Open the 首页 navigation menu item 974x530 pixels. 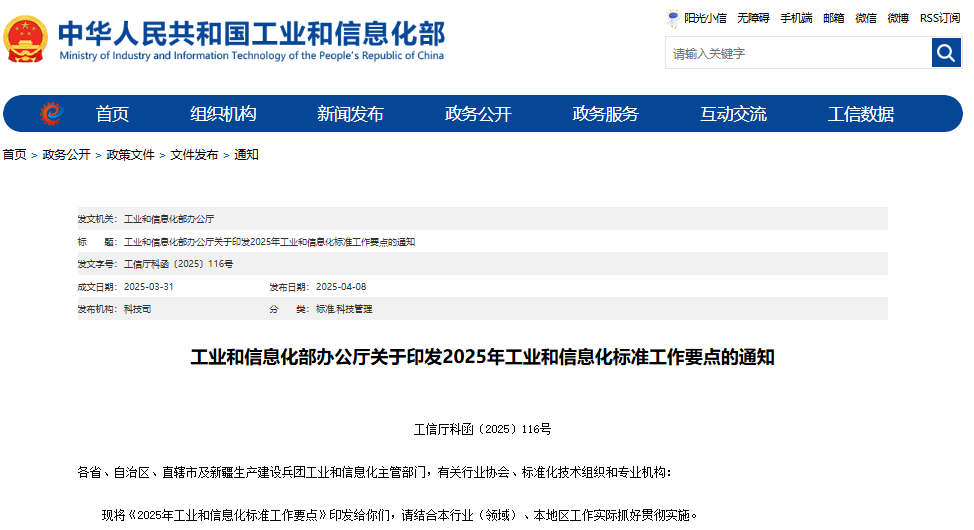click(112, 114)
